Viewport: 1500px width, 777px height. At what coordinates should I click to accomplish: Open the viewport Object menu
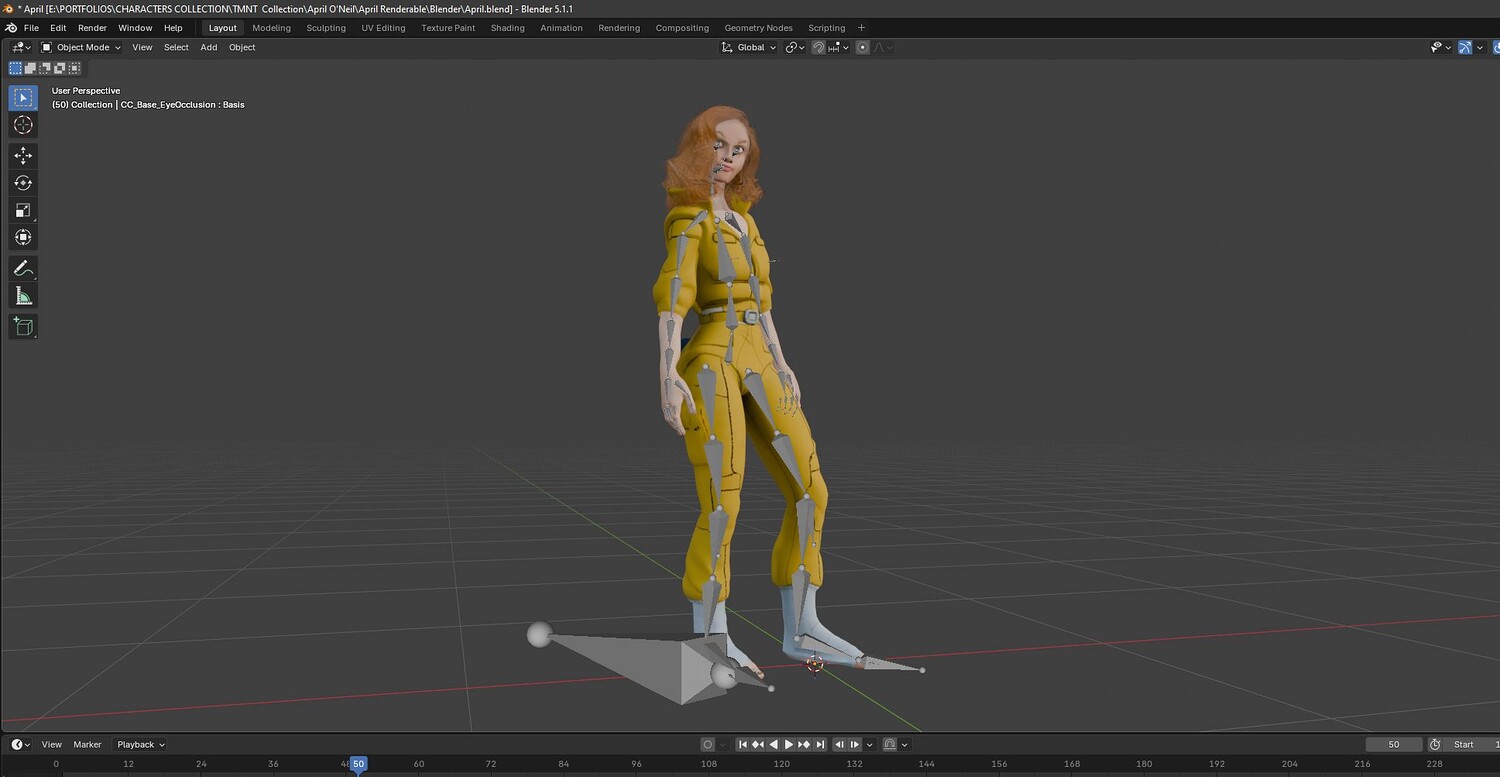242,47
